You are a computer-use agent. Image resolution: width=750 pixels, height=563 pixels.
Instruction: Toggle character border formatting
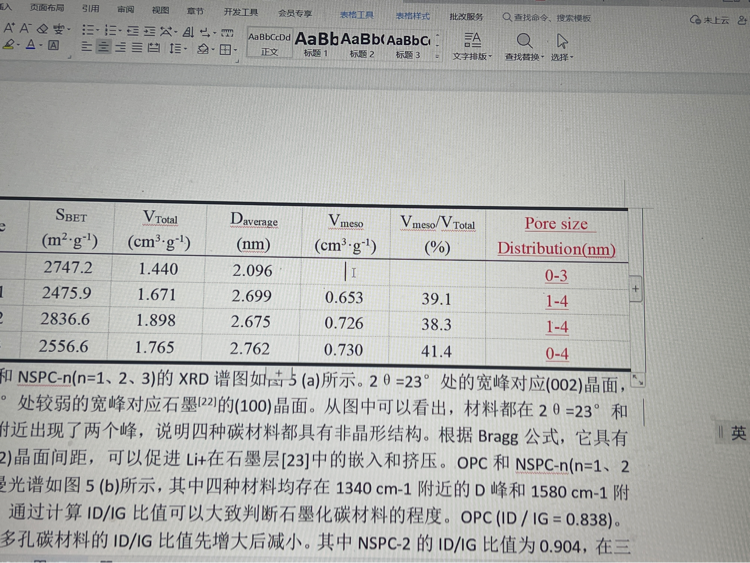[54, 45]
